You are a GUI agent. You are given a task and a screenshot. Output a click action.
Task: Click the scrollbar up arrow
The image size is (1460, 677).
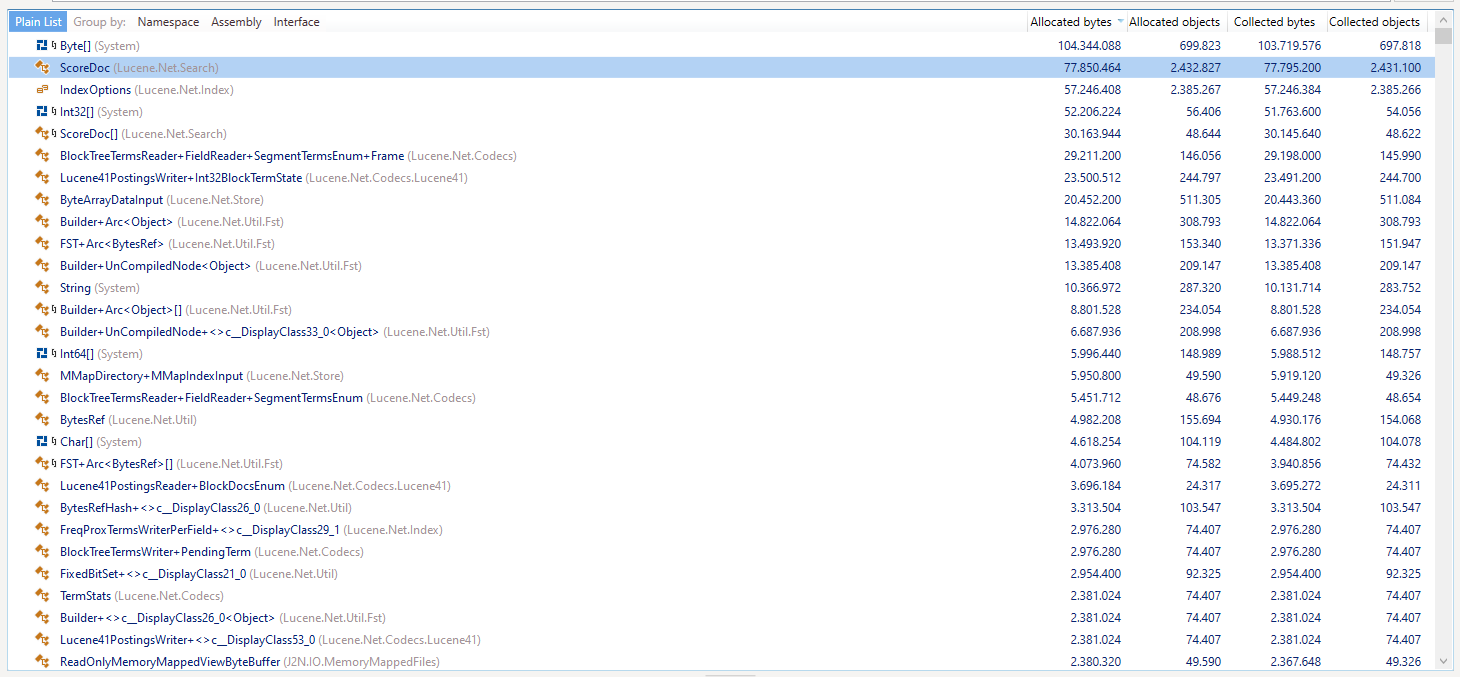(x=1443, y=20)
